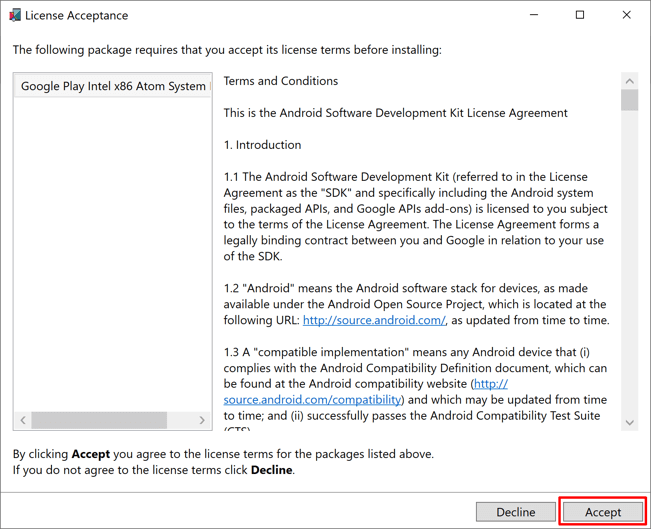Click the License Acceptance window icon
Image resolution: width=651 pixels, height=529 pixels.
14,15
